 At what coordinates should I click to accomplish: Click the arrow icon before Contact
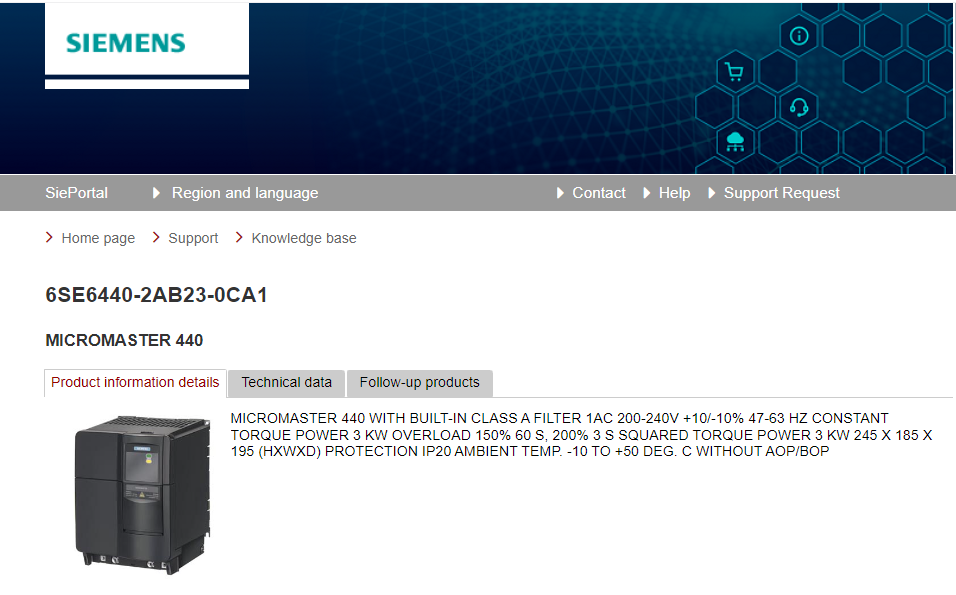pyautogui.click(x=560, y=193)
